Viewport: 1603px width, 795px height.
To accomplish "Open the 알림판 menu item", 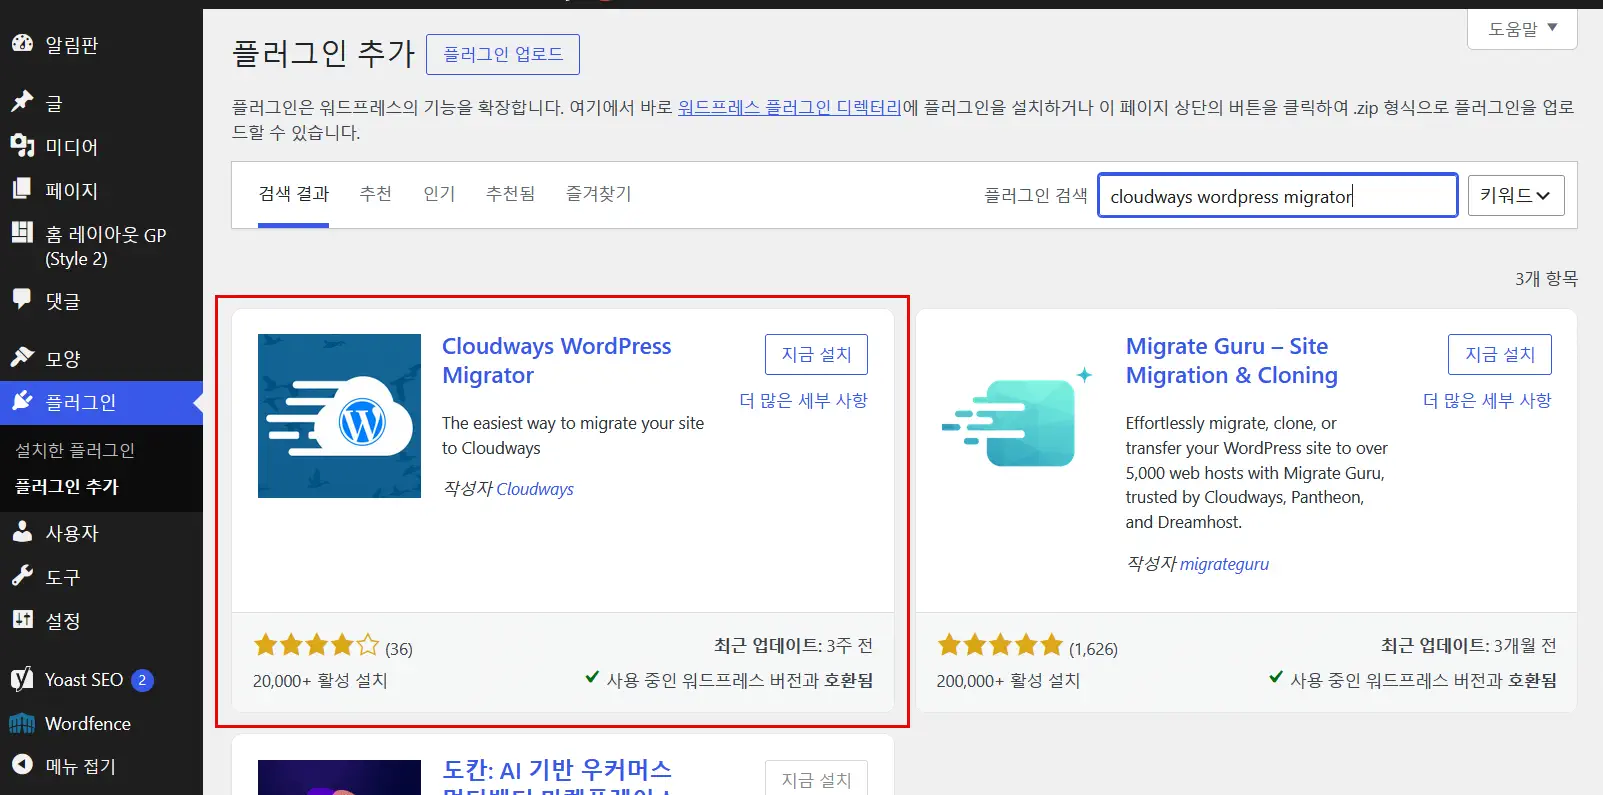I will pos(101,44).
